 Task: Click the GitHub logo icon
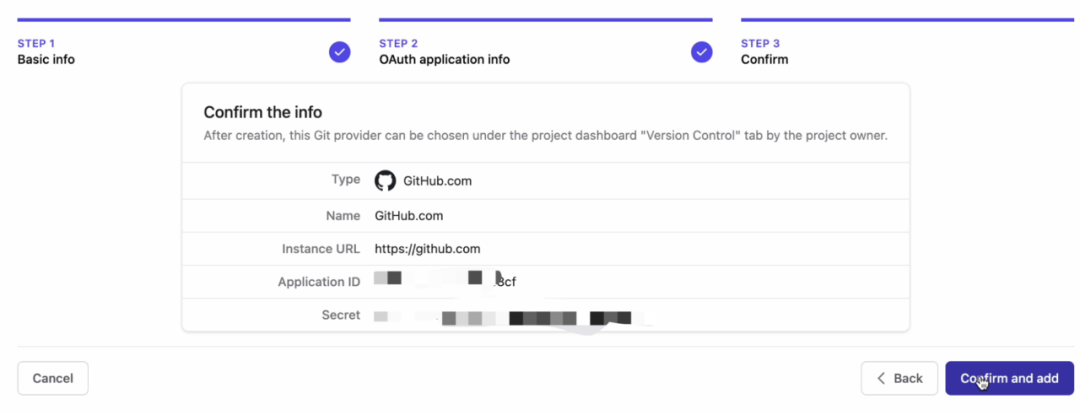point(385,181)
